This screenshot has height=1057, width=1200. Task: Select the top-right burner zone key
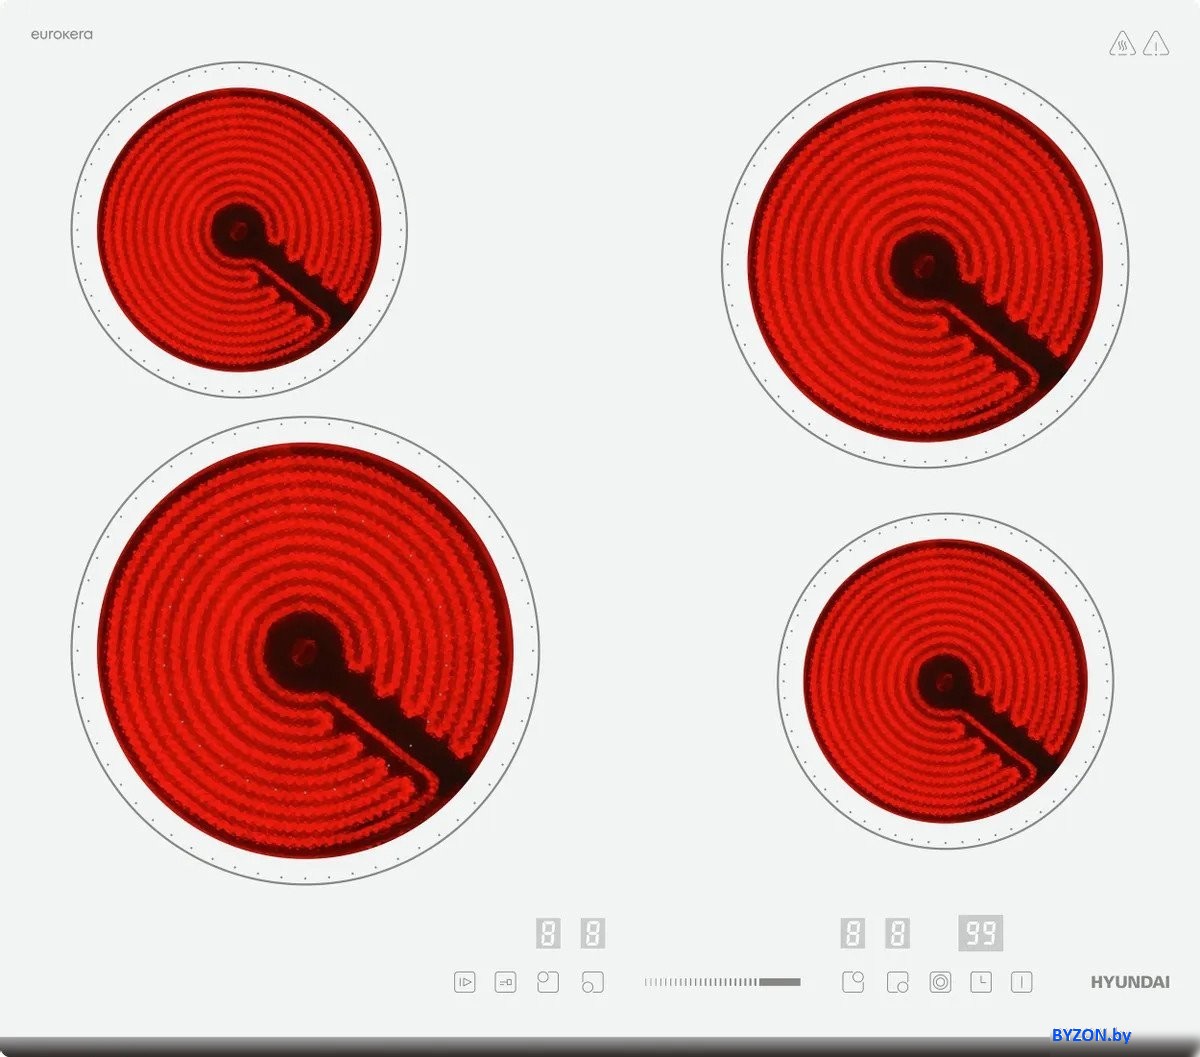click(853, 983)
